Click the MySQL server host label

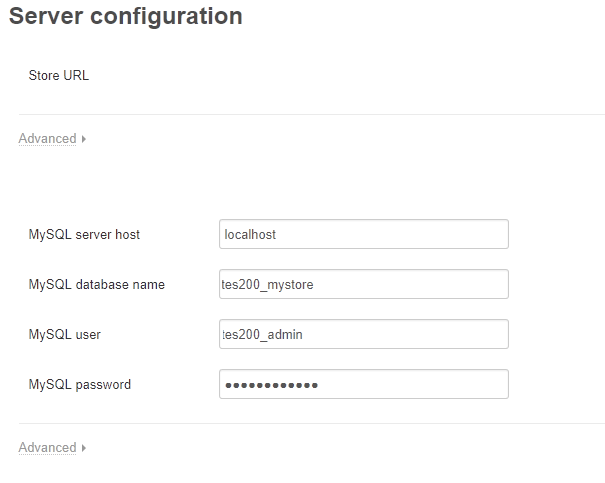(84, 235)
